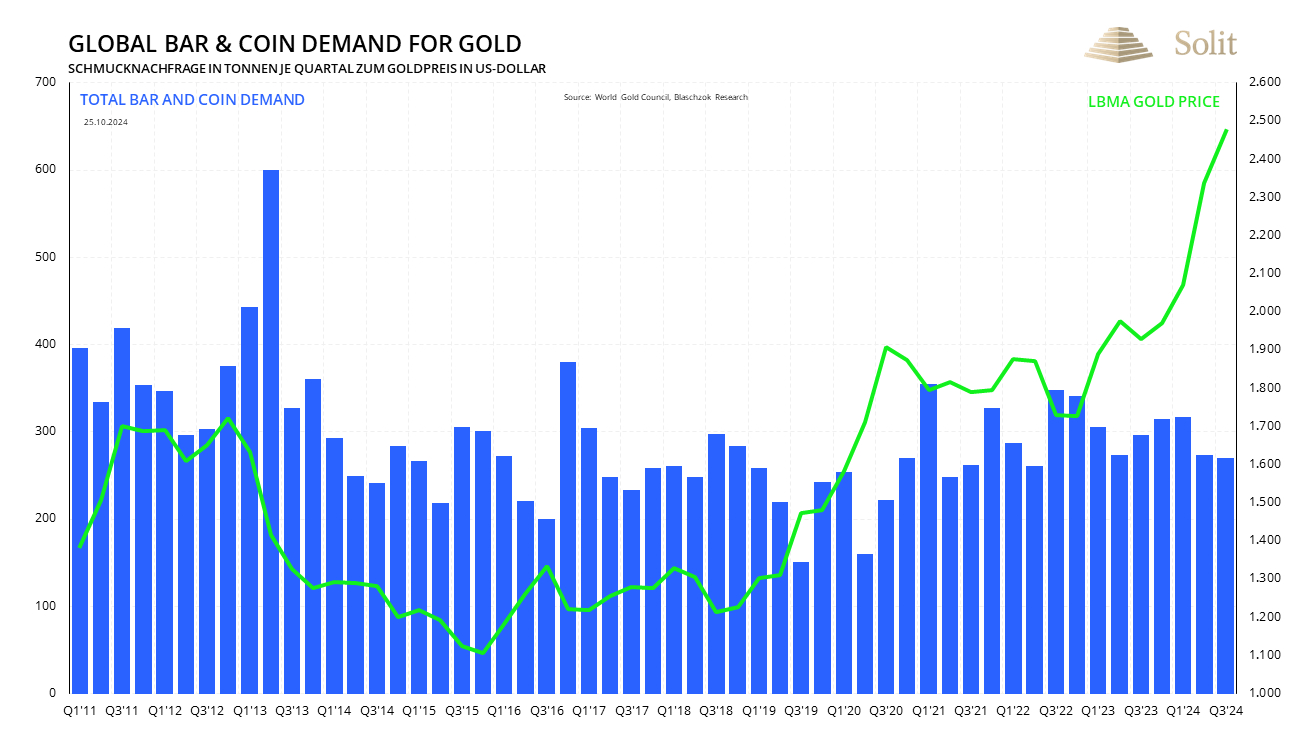Click the 25.10.2024 date label

tap(106, 122)
